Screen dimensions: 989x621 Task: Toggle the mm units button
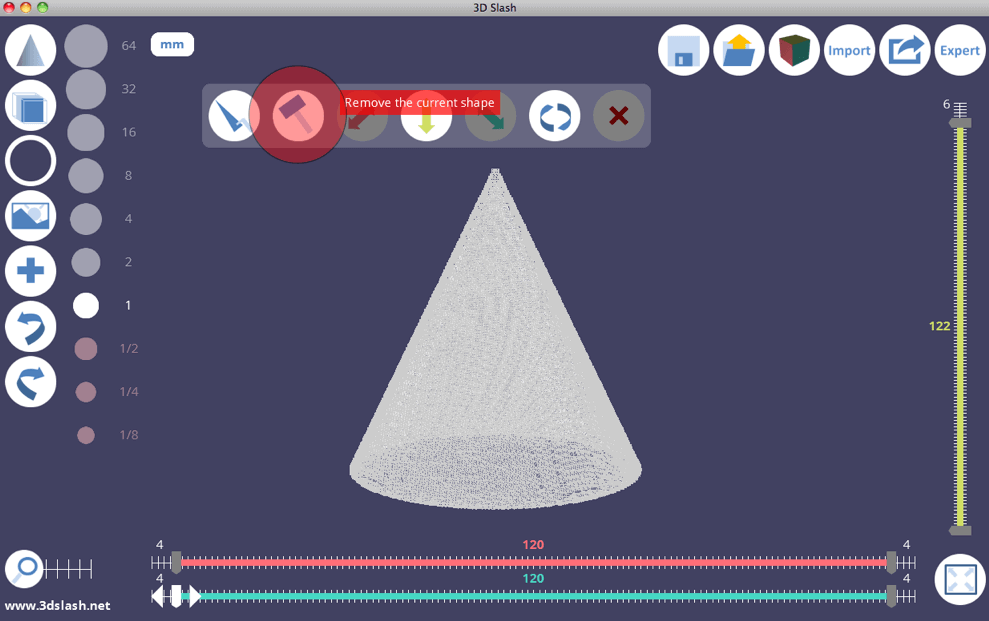point(172,45)
